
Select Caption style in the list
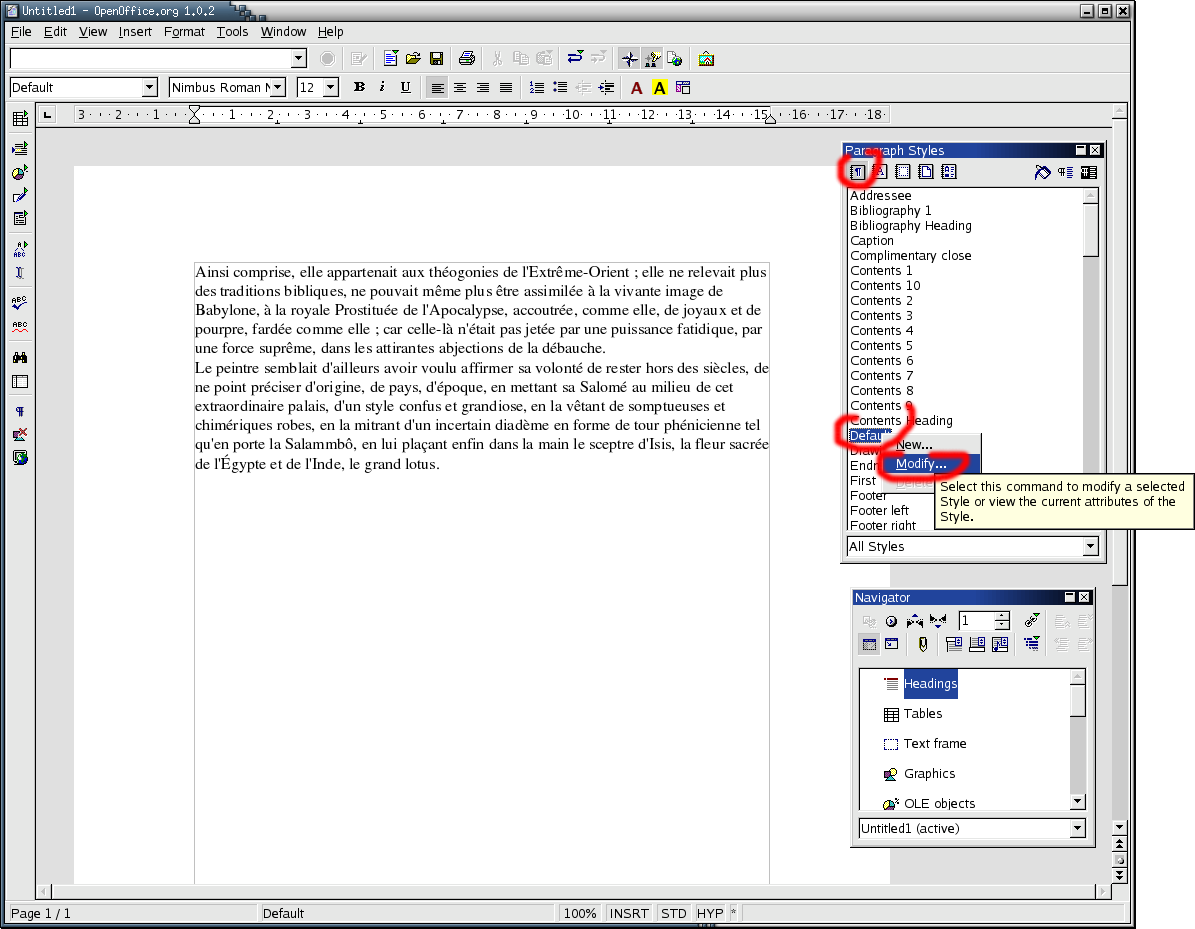[x=872, y=240]
